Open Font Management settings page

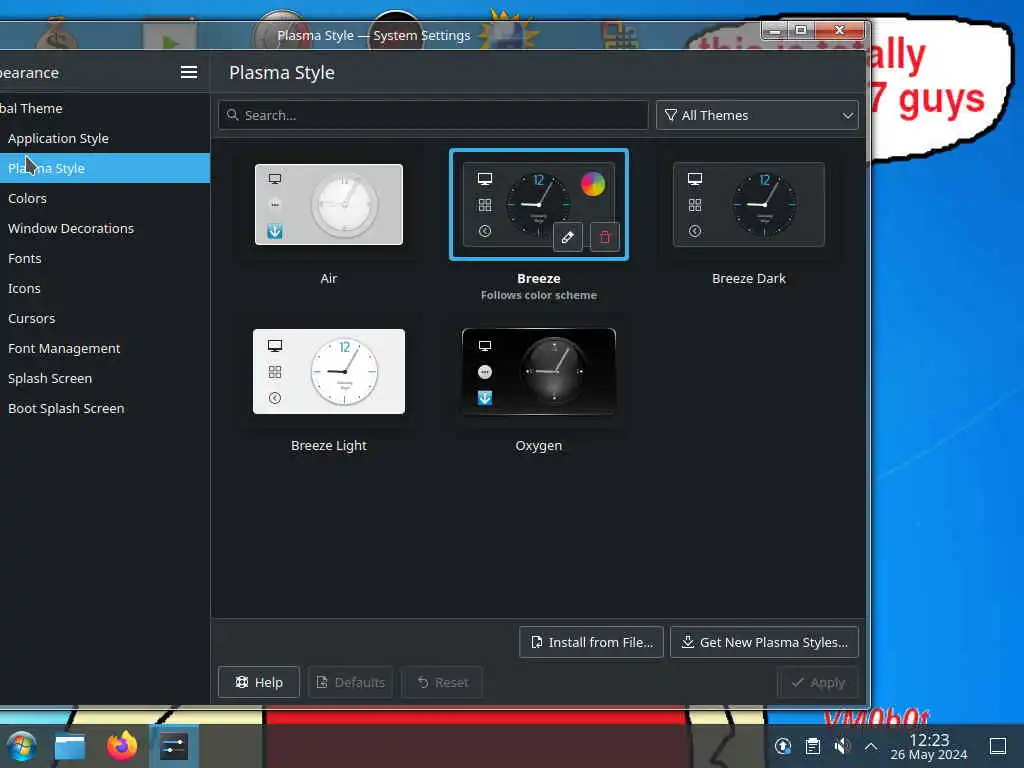(104, 349)
